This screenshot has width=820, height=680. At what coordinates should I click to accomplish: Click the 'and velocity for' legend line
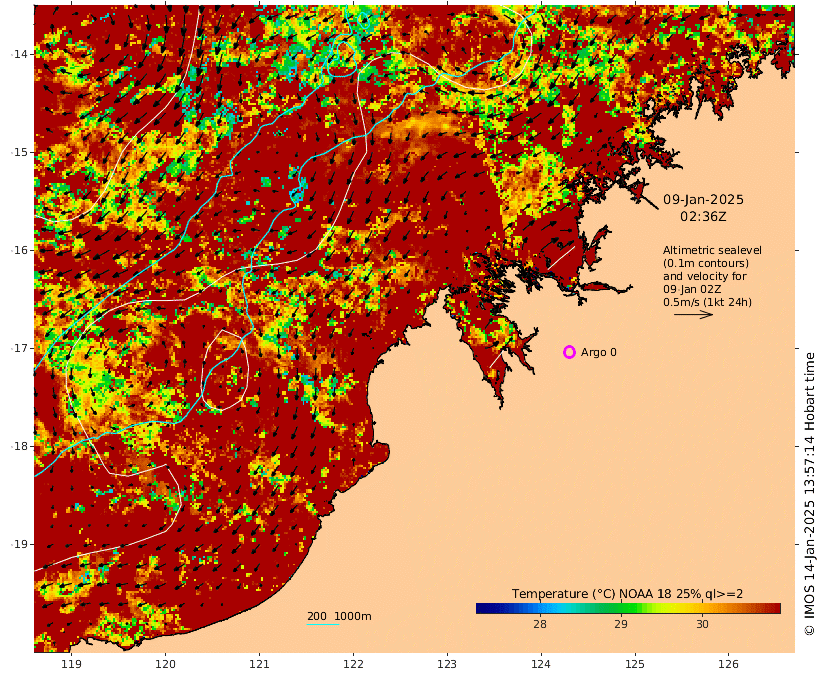click(x=705, y=276)
